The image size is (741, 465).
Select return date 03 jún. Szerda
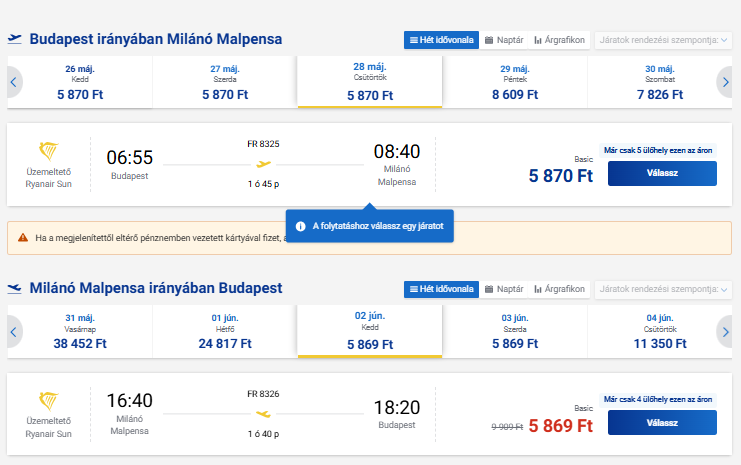coord(515,331)
